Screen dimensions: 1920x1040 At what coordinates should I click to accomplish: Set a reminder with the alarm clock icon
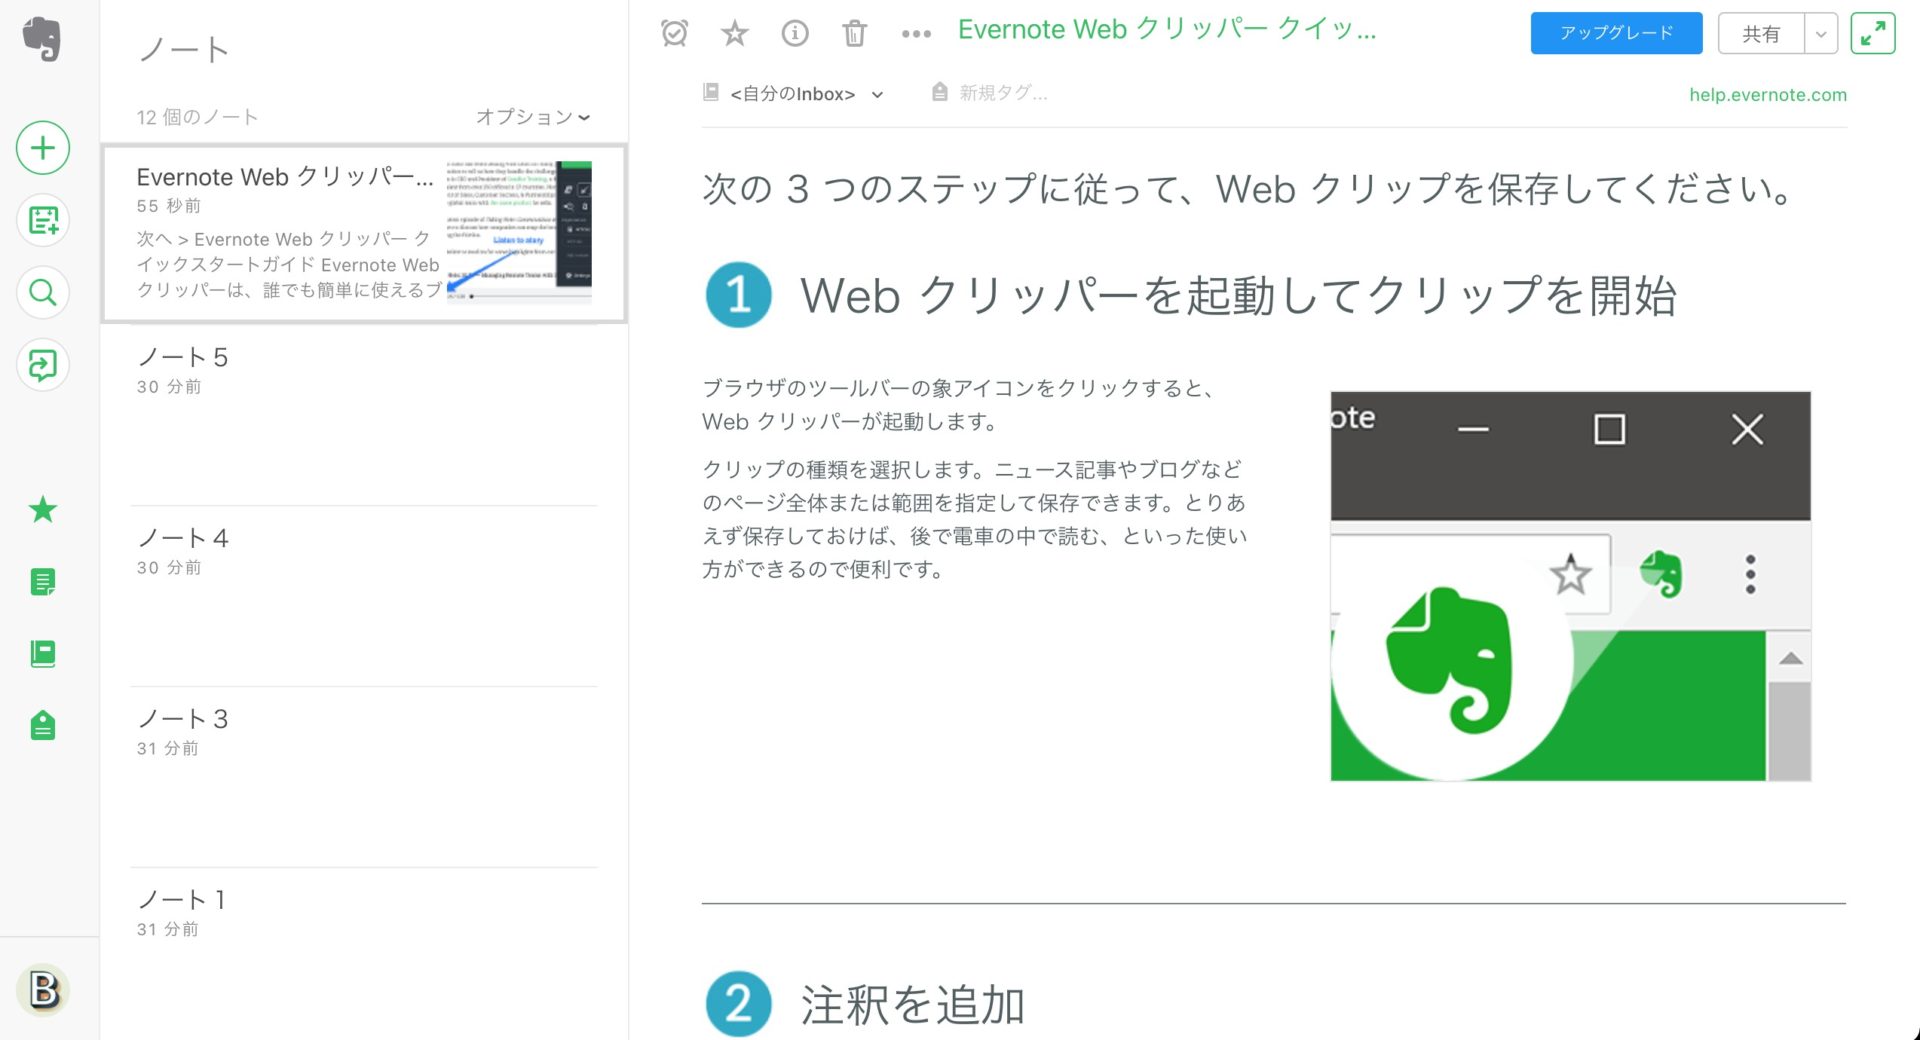tap(675, 33)
